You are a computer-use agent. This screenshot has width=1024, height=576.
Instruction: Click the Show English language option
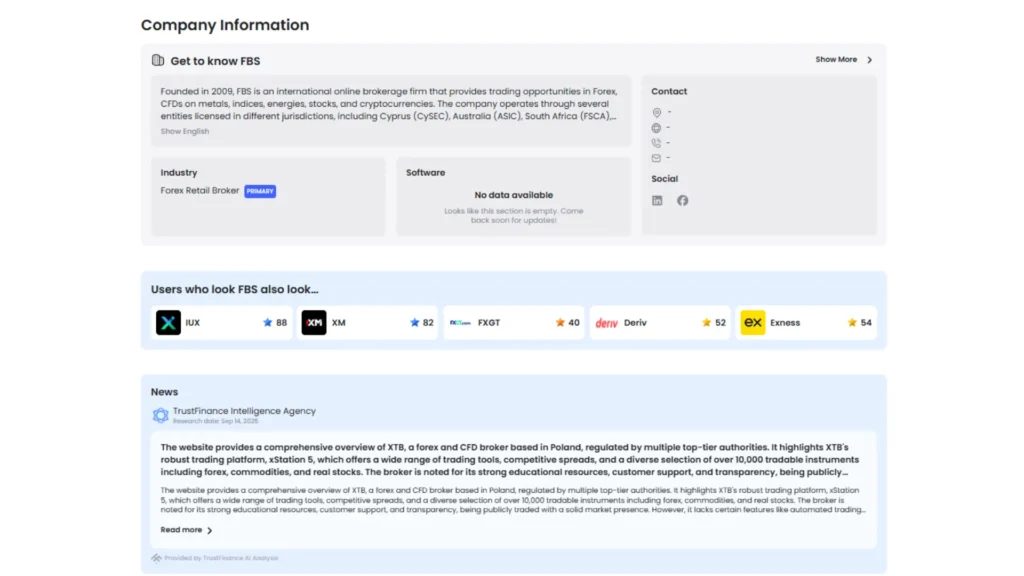[184, 131]
